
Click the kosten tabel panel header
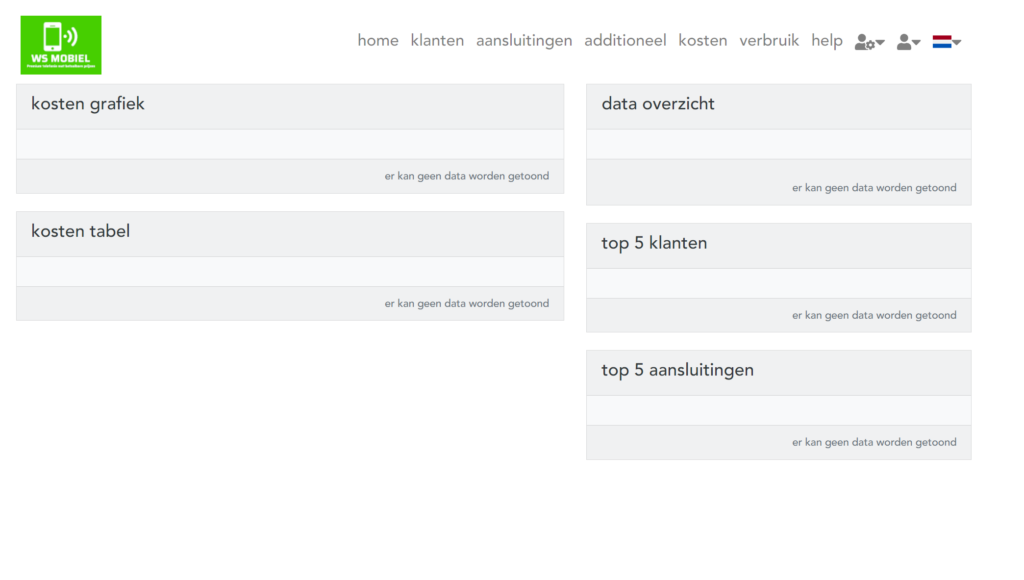coord(290,234)
